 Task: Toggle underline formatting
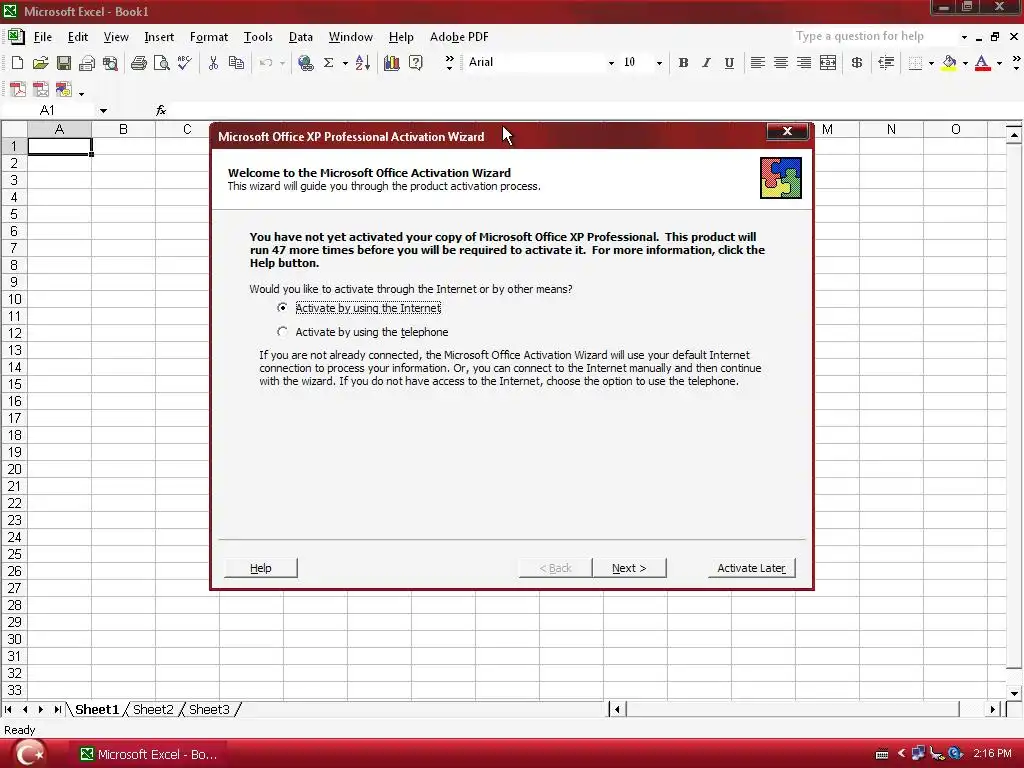coord(729,63)
